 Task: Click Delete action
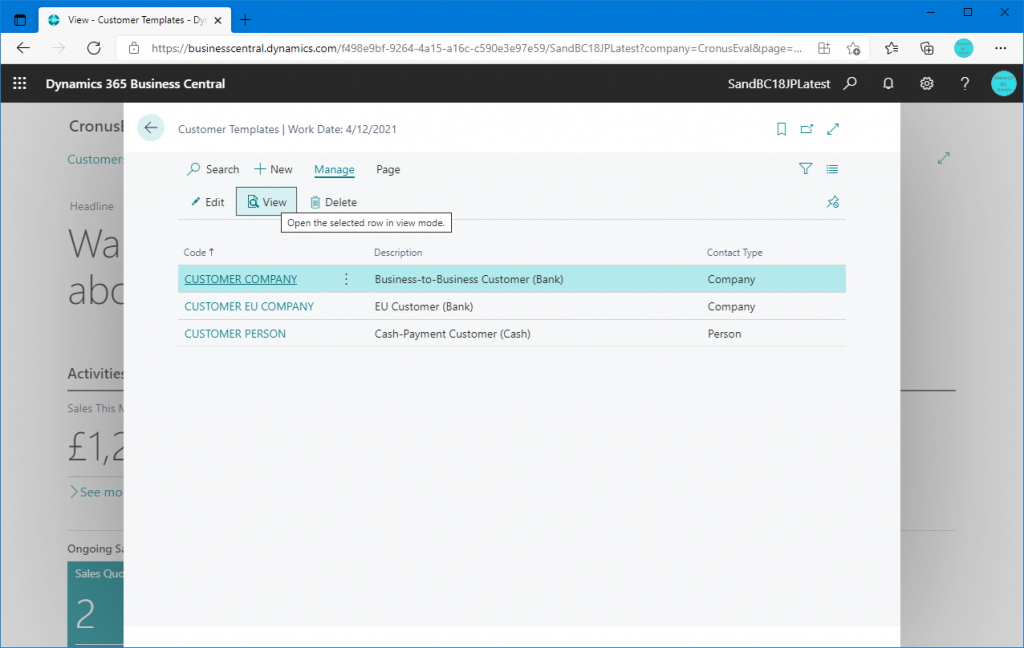tap(334, 202)
